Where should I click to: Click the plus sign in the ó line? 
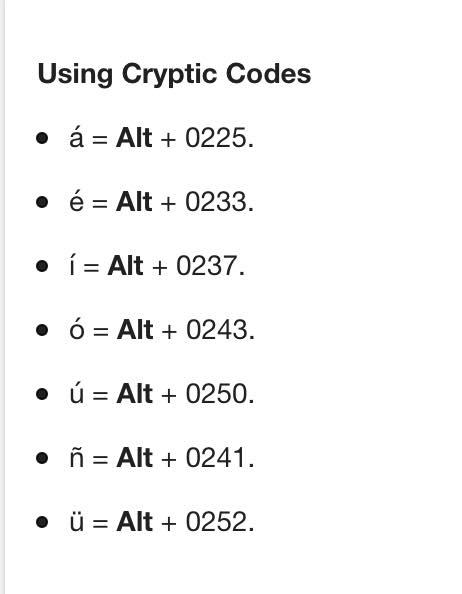[x=169, y=331]
